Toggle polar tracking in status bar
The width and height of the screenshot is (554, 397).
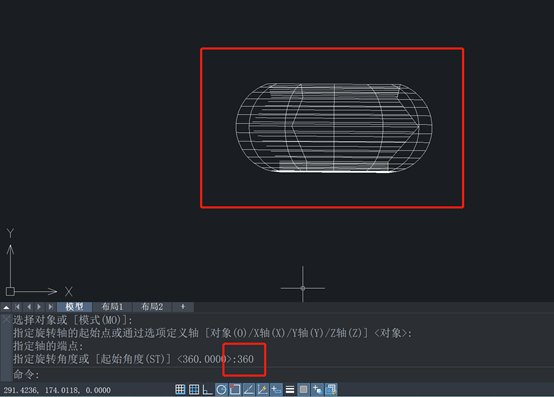tap(222, 389)
